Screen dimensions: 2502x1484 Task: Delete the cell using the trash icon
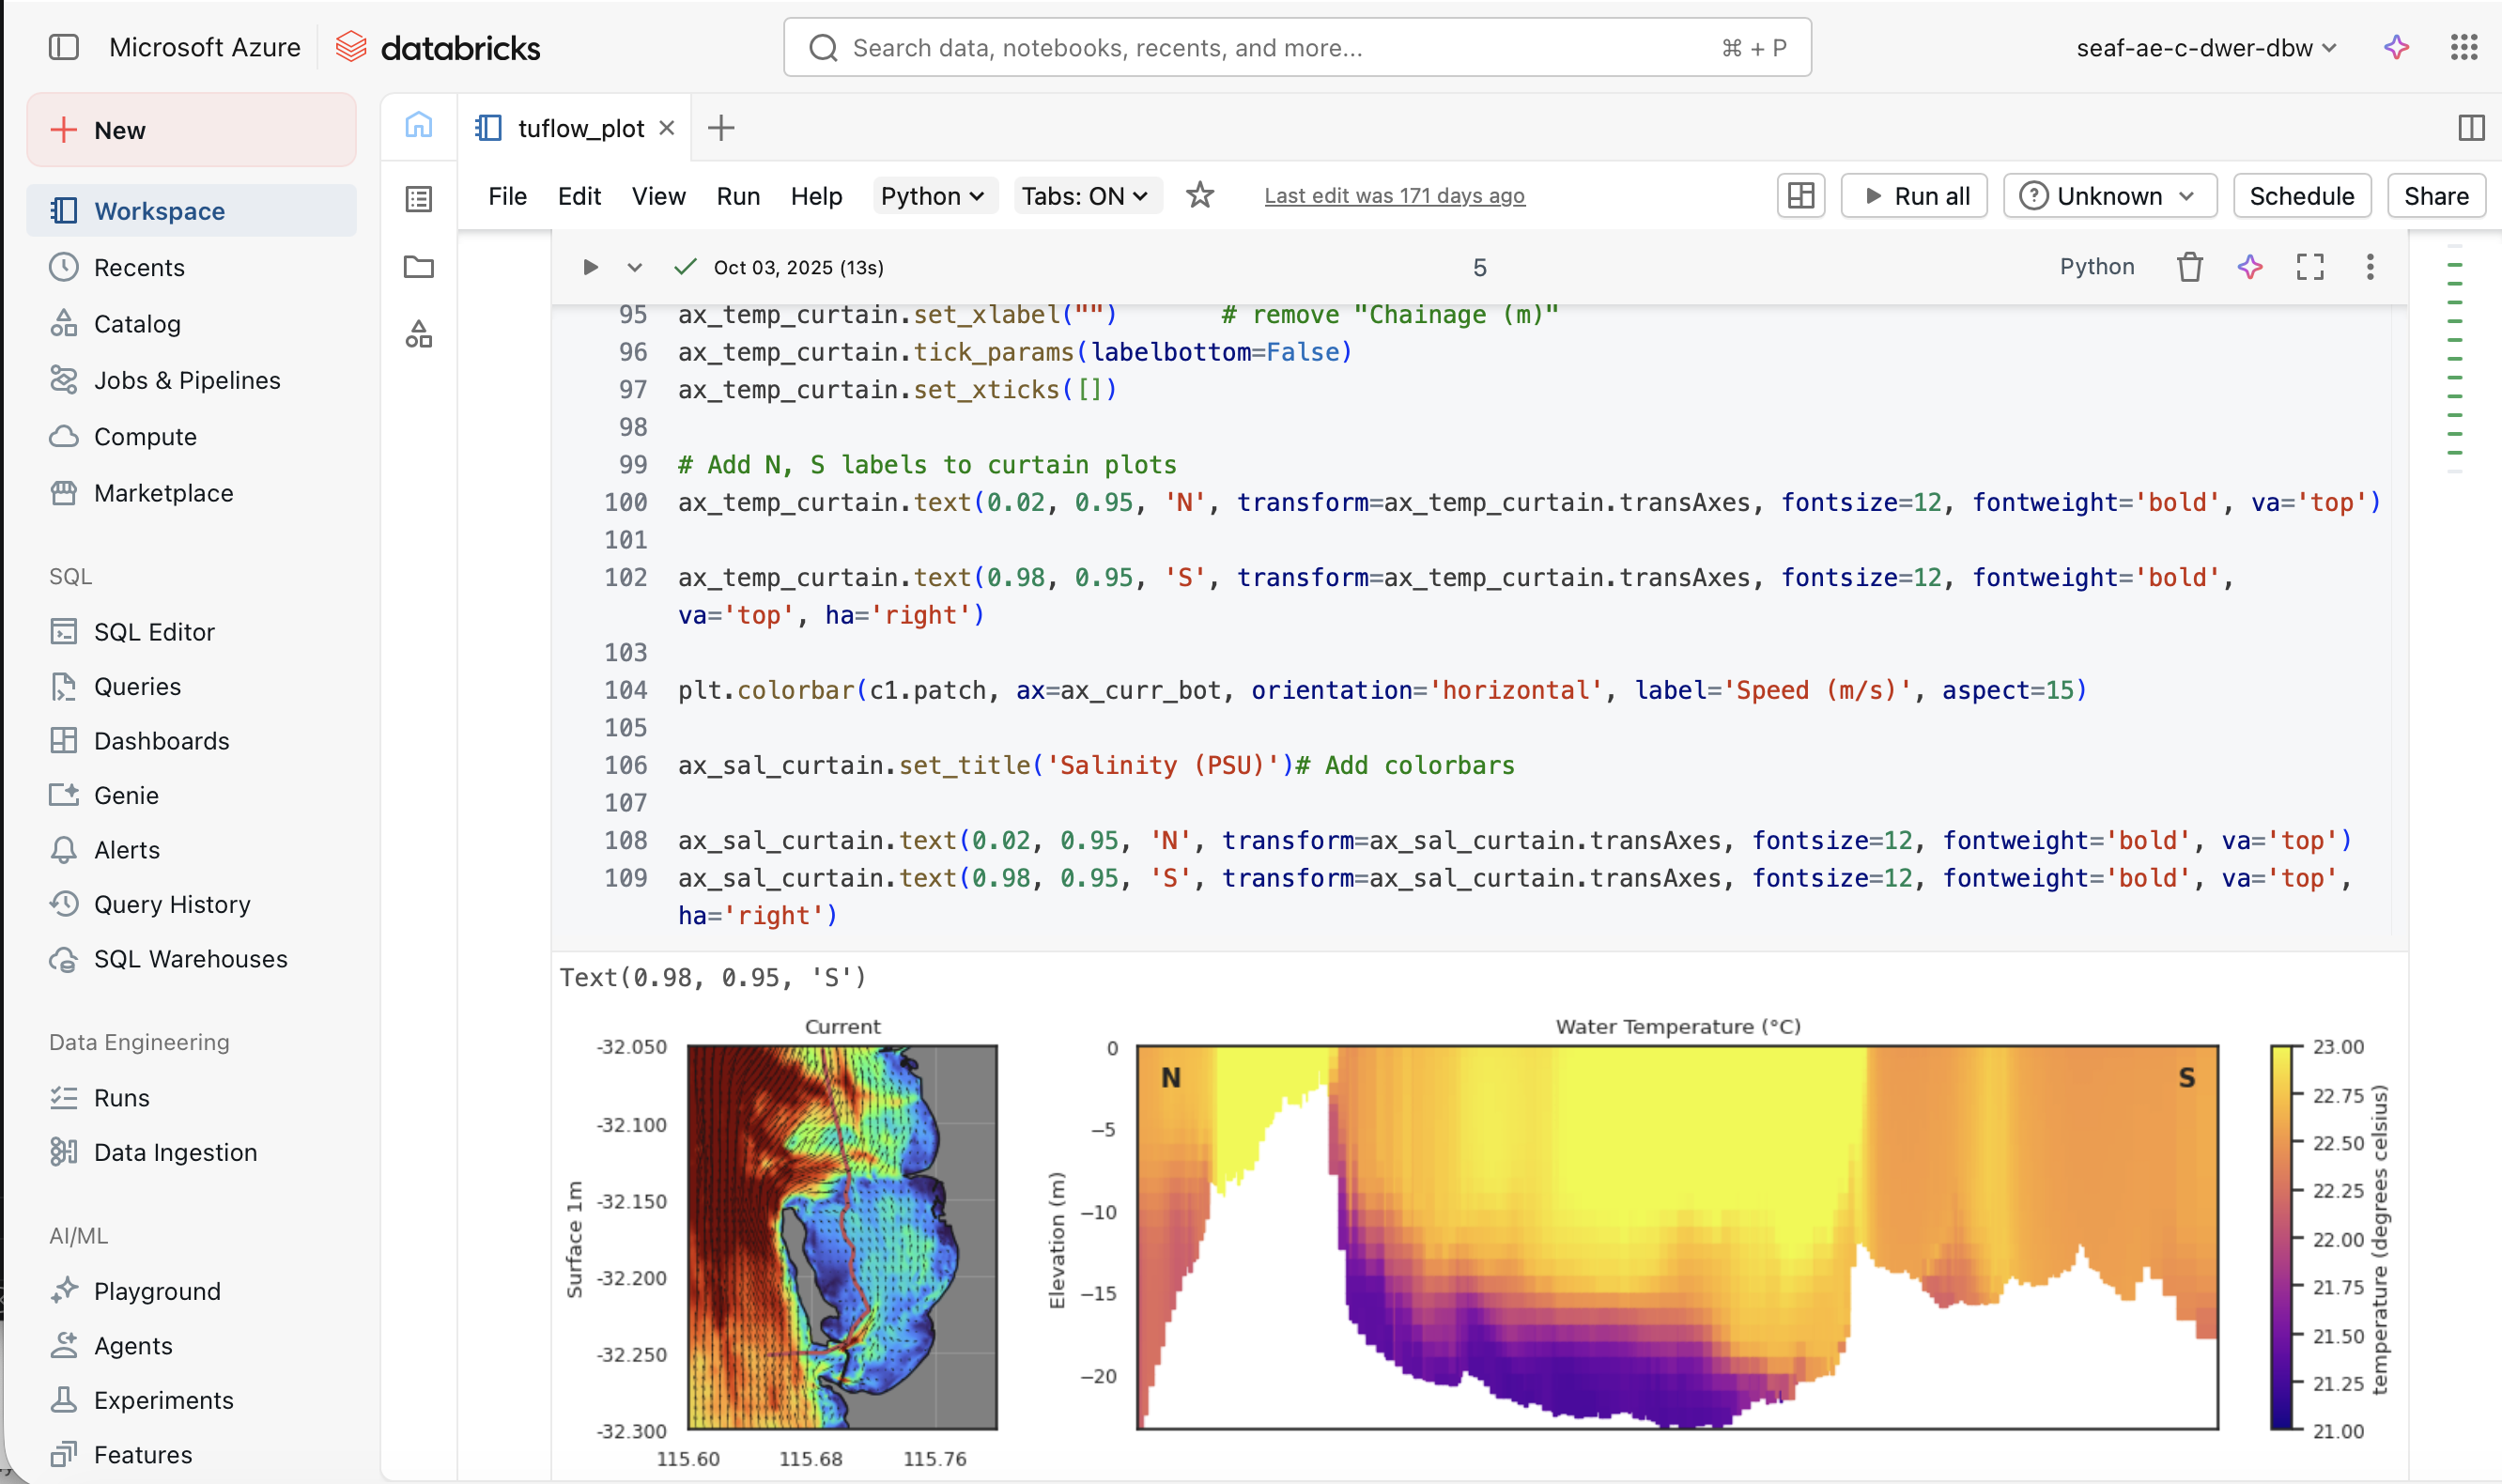coord(2188,267)
